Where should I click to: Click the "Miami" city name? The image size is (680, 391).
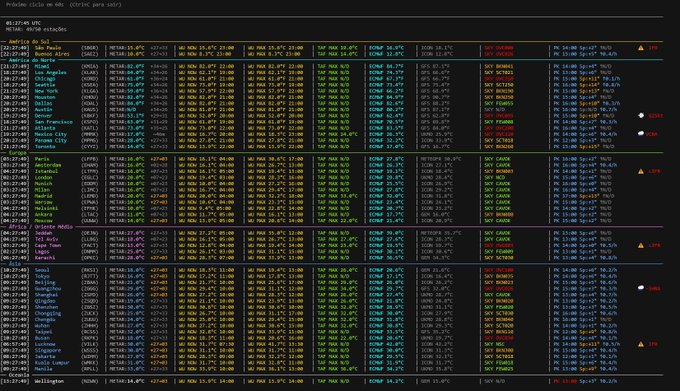[42, 66]
